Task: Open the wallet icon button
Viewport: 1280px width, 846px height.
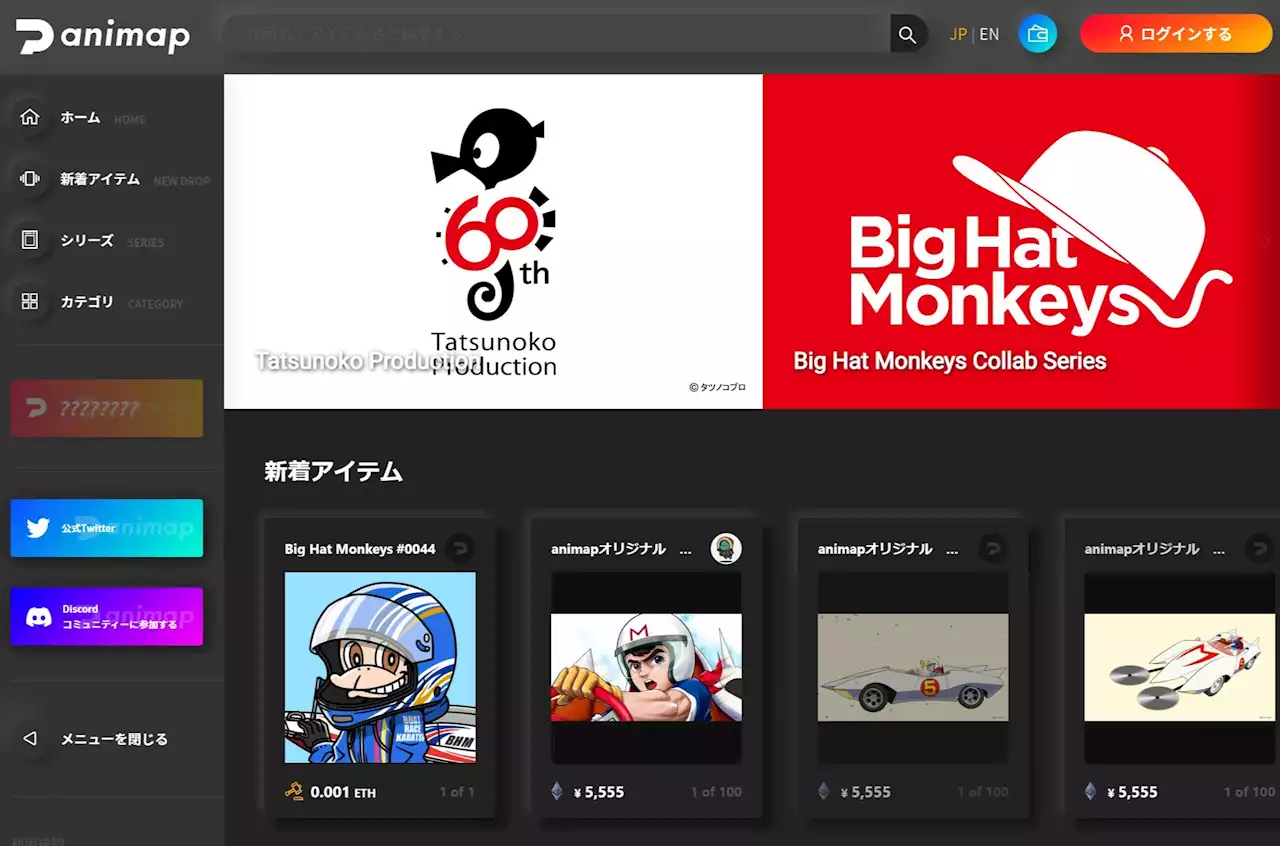Action: (1038, 34)
